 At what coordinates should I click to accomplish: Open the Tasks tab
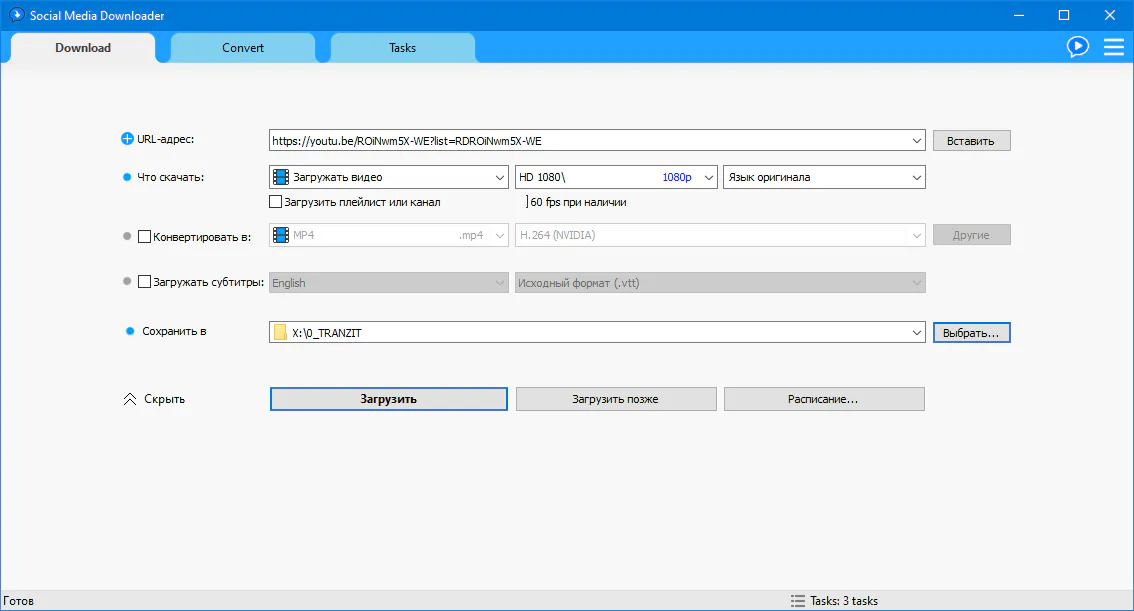click(402, 47)
